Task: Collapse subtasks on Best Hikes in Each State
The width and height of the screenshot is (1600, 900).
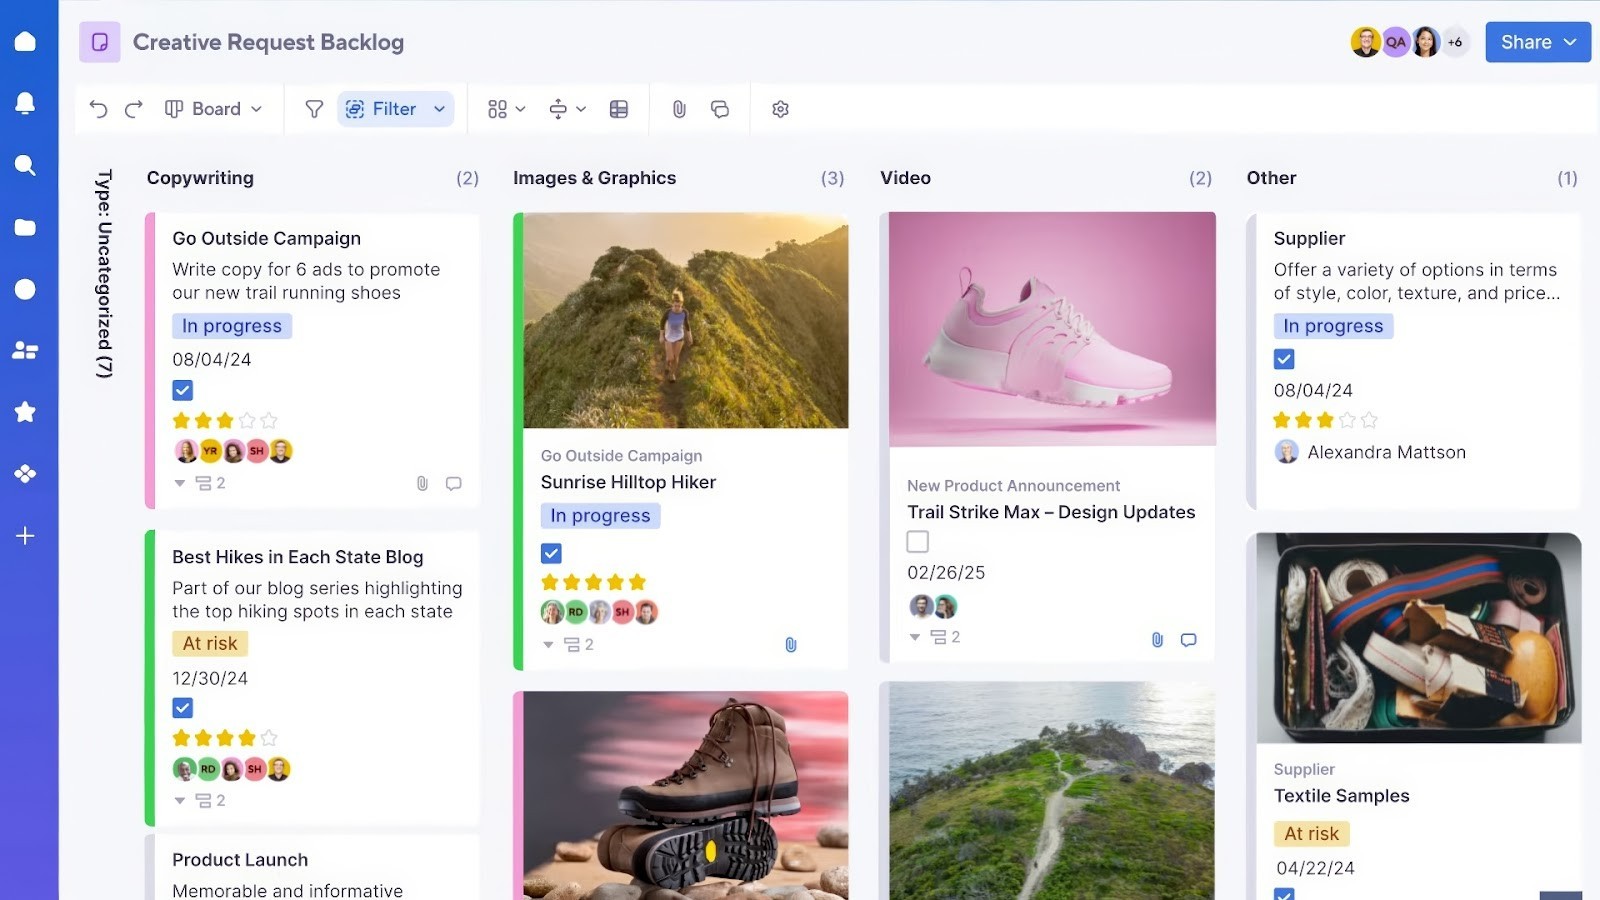Action: click(x=180, y=800)
